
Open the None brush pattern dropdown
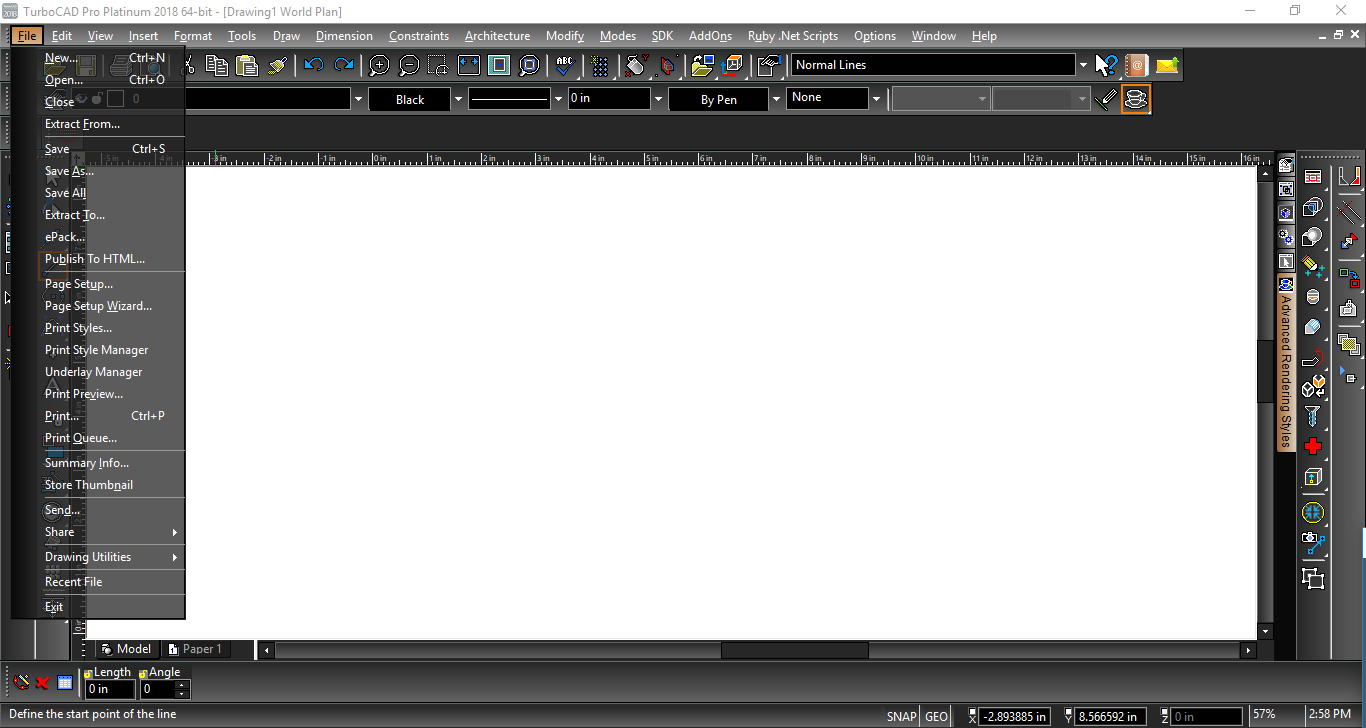(876, 99)
